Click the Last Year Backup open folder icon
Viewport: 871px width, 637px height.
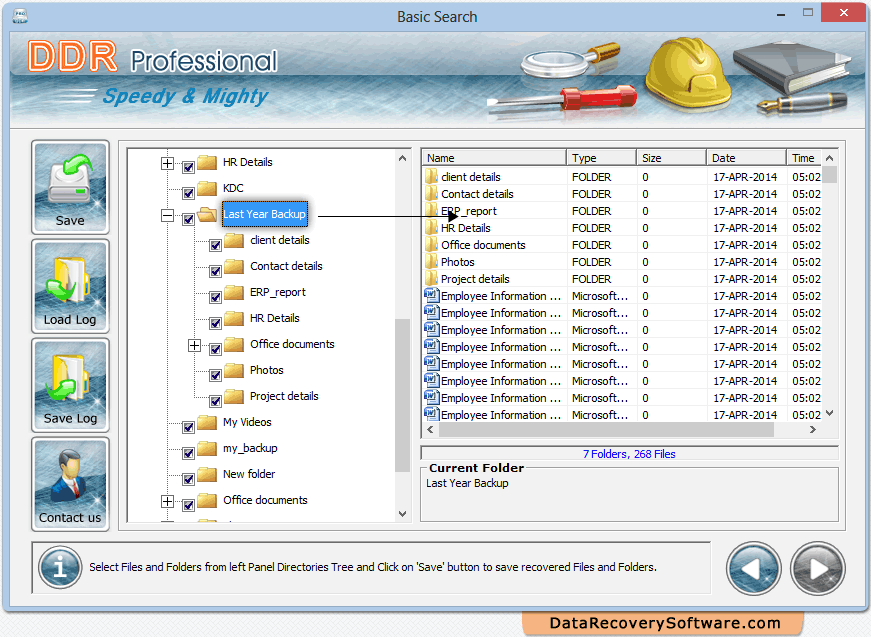207,214
